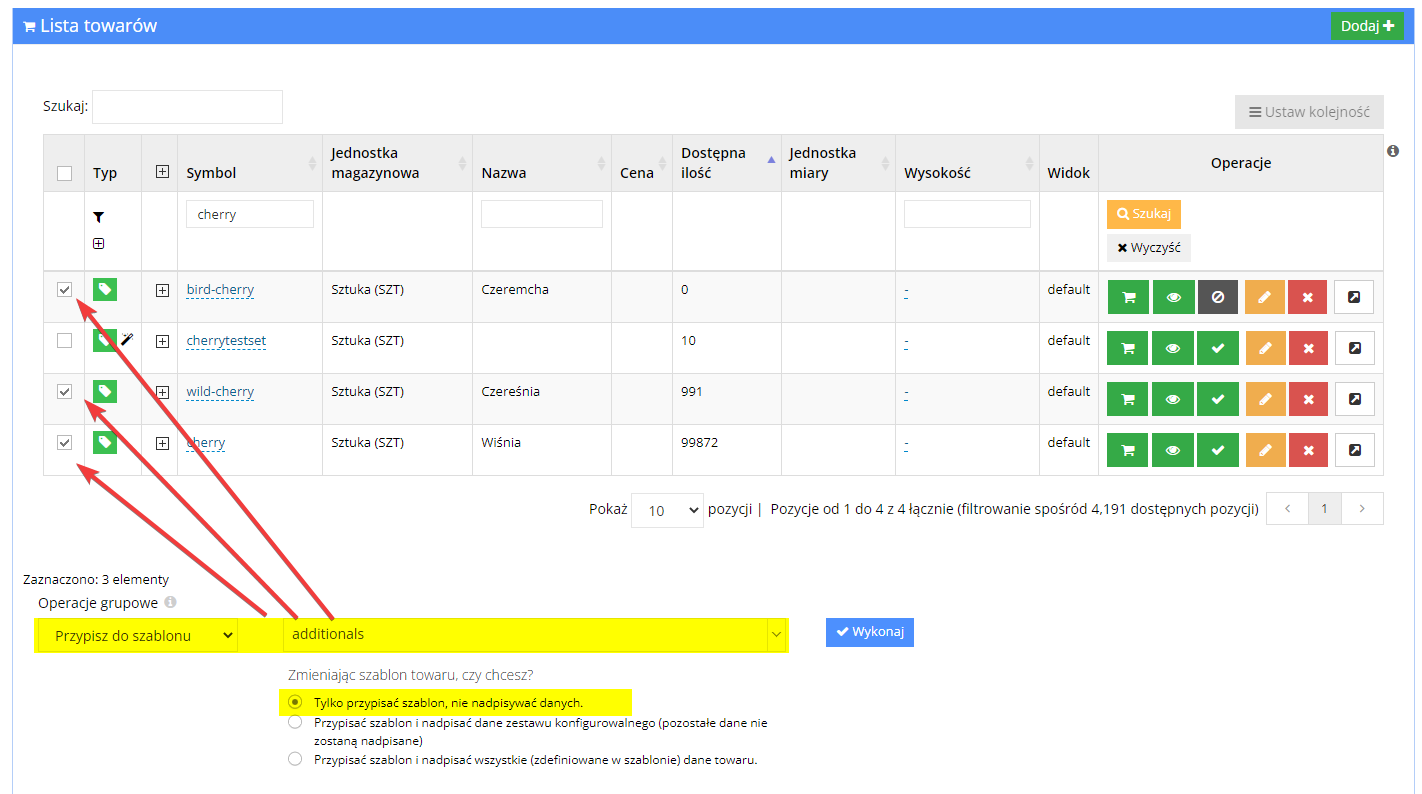Edit the Wiśnia product with pencil icon
1422x794 pixels.
point(1265,450)
